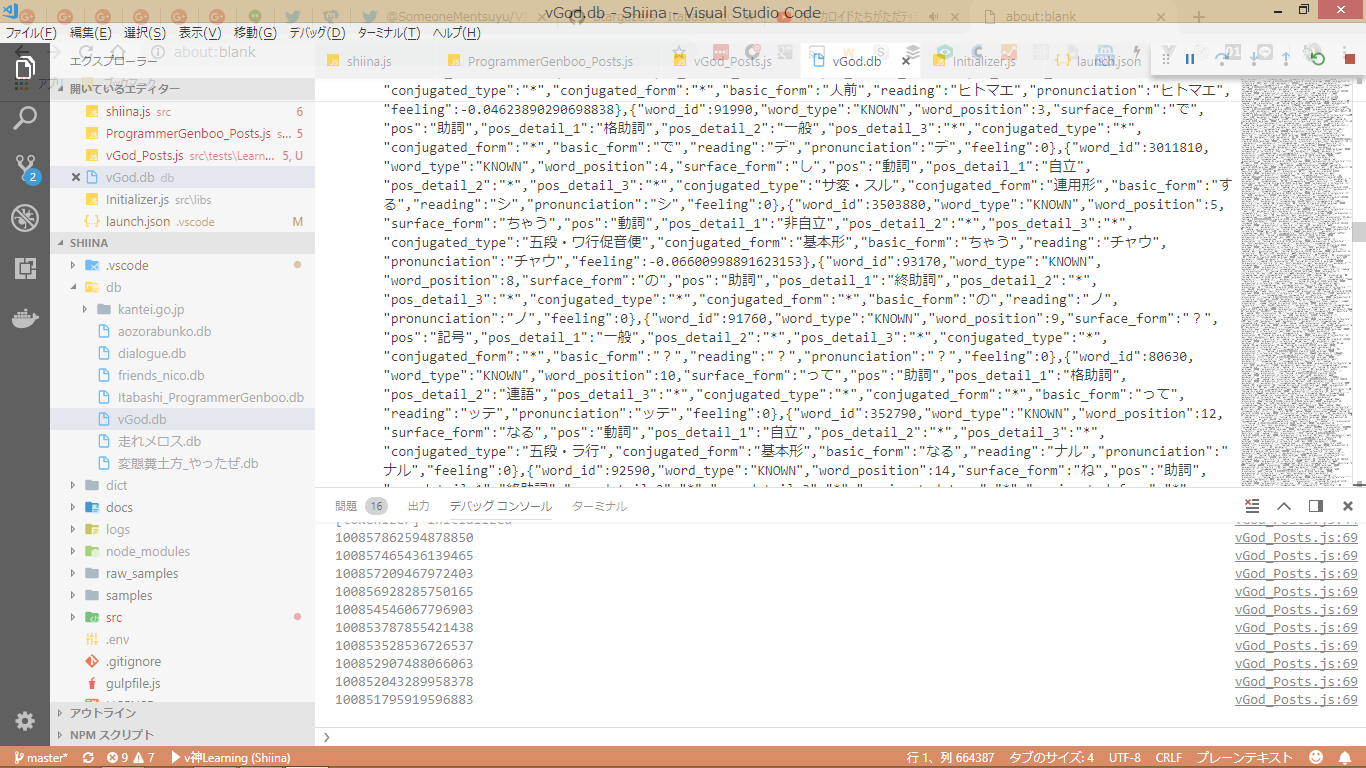
Task: Pause the debugger from debug toolbar
Action: click(x=1190, y=60)
